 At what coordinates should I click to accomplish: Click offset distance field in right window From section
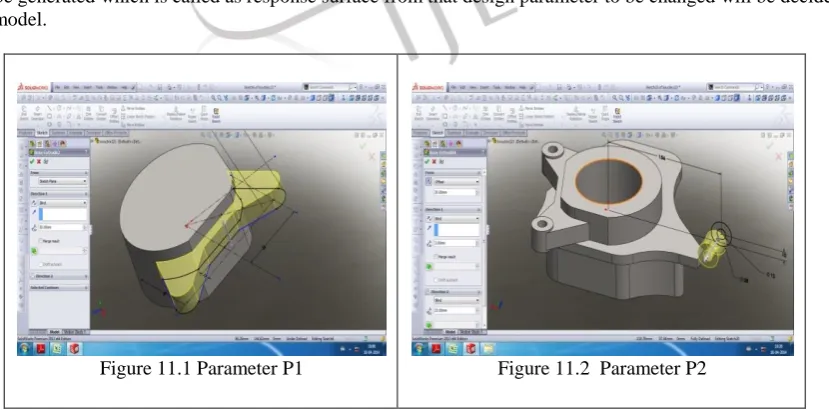tap(455, 192)
